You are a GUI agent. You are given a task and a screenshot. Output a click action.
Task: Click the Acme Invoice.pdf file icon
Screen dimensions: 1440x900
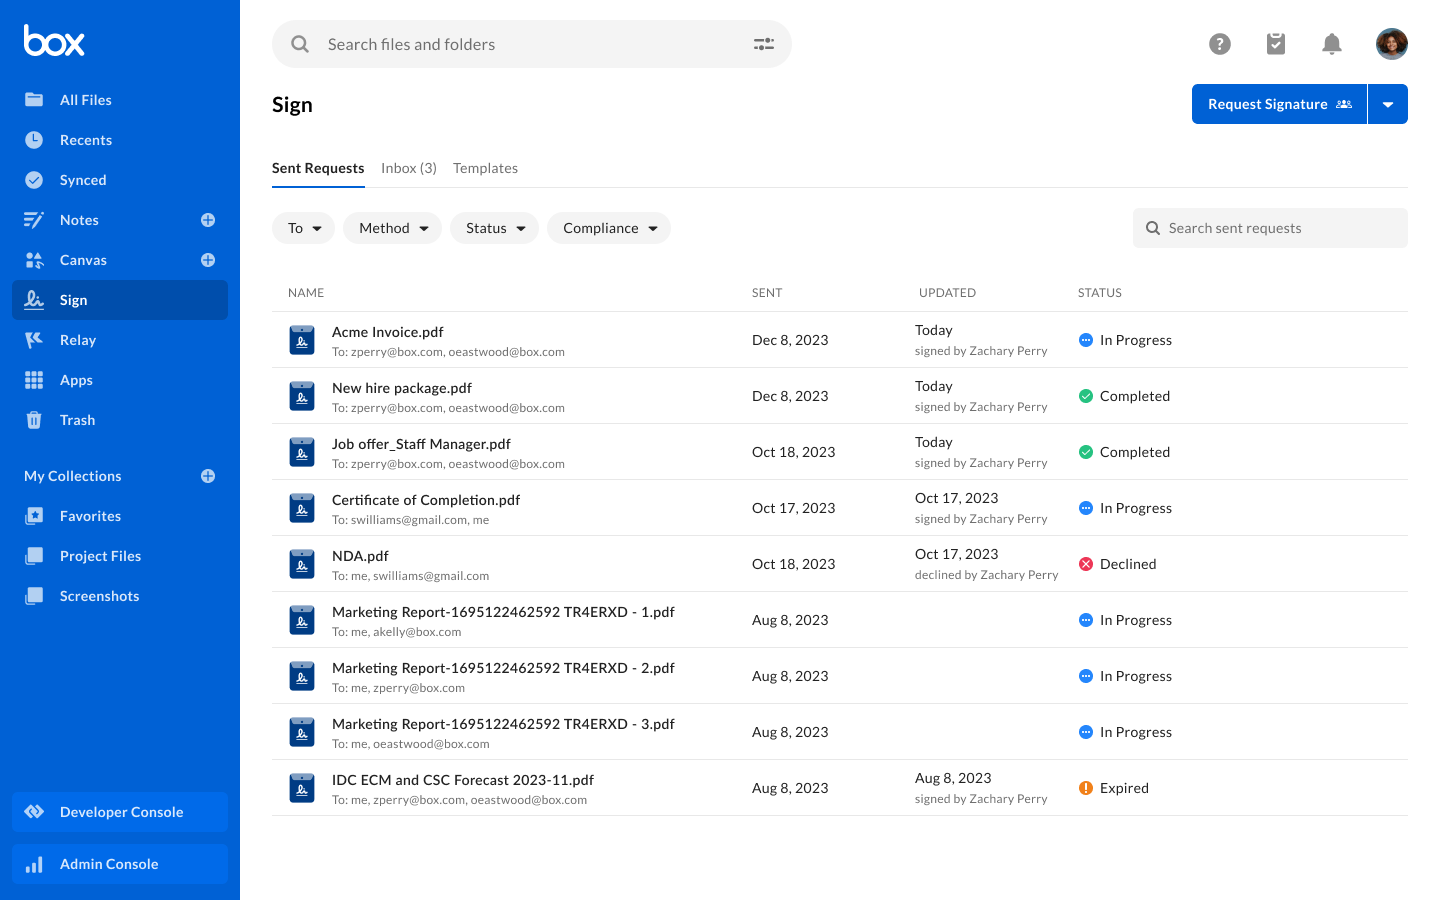[x=302, y=341]
